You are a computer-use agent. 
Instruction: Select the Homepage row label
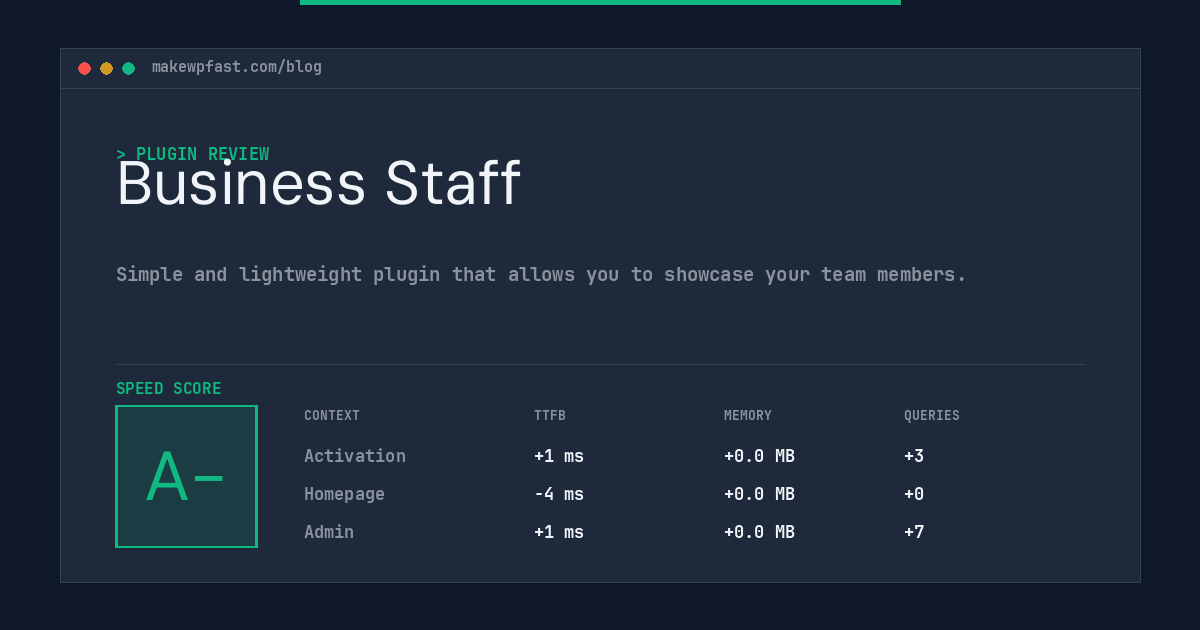pyautogui.click(x=344, y=494)
